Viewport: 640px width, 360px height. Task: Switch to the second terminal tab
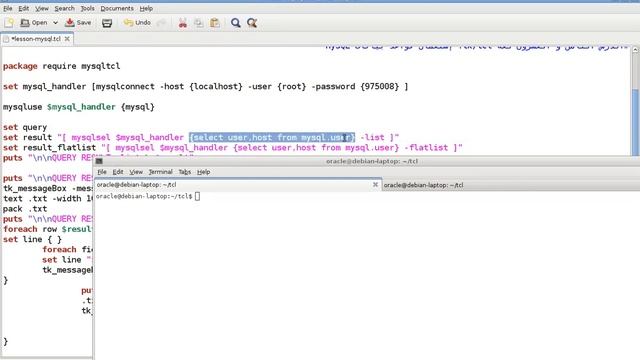pos(511,185)
